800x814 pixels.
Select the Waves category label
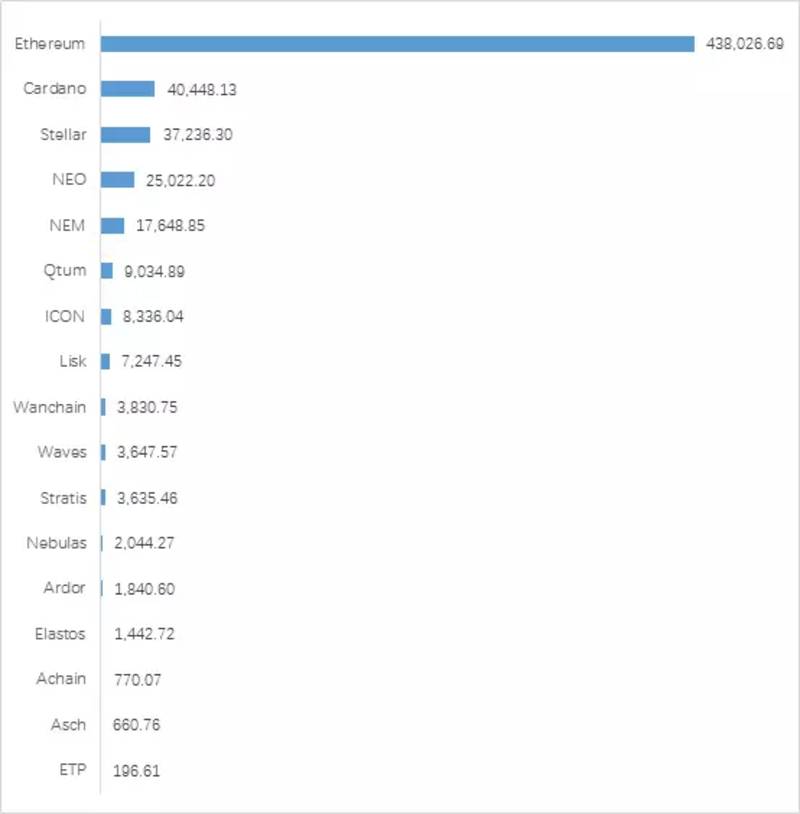(x=62, y=452)
